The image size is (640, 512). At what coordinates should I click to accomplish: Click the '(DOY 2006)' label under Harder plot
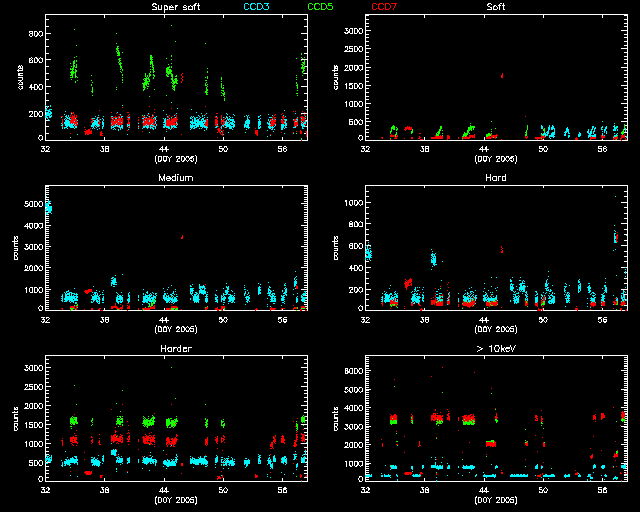tap(175, 500)
